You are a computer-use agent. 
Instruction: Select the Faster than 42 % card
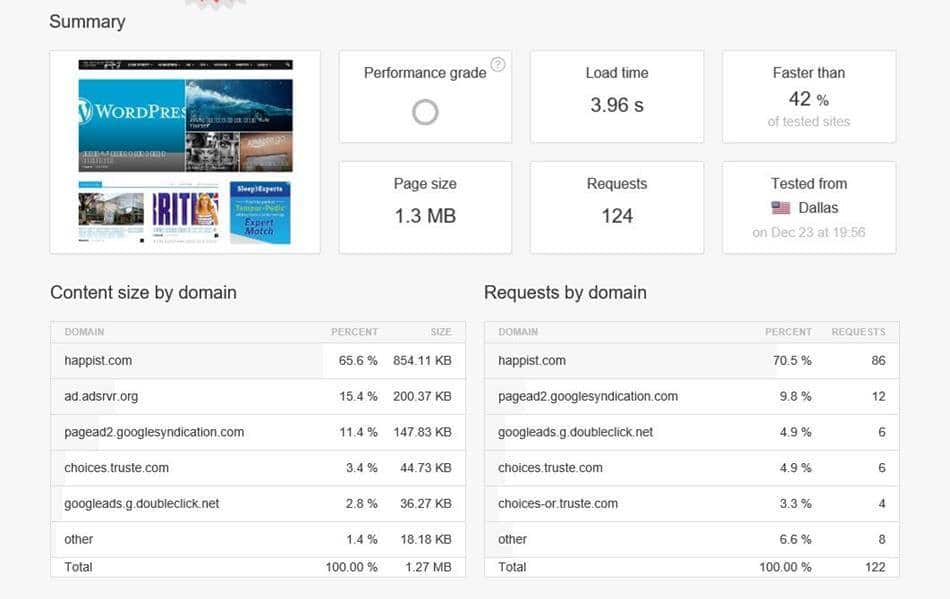(808, 96)
